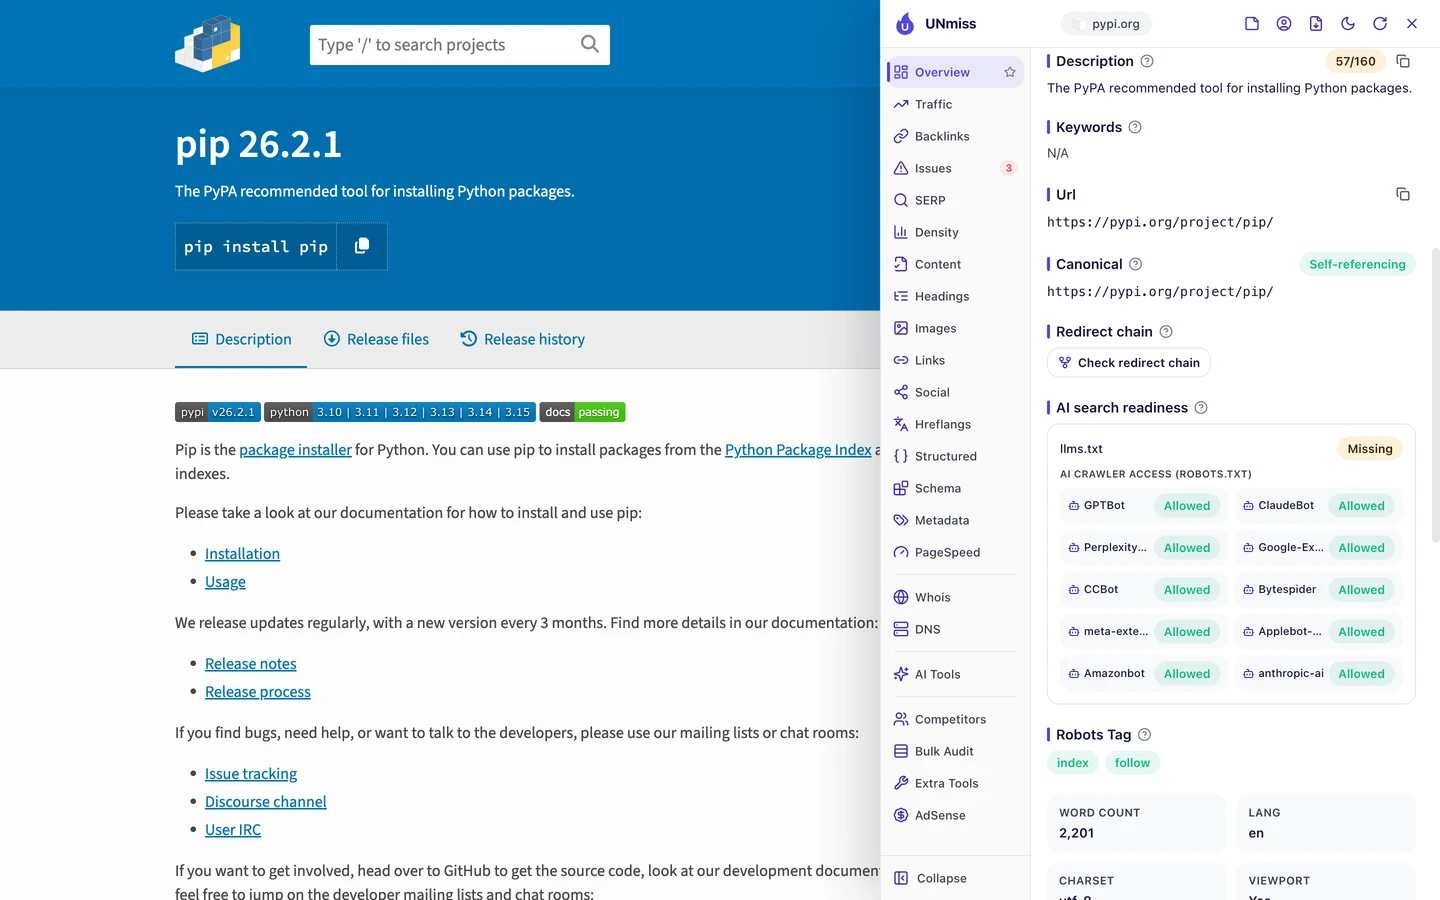View the Issues section

[955, 168]
